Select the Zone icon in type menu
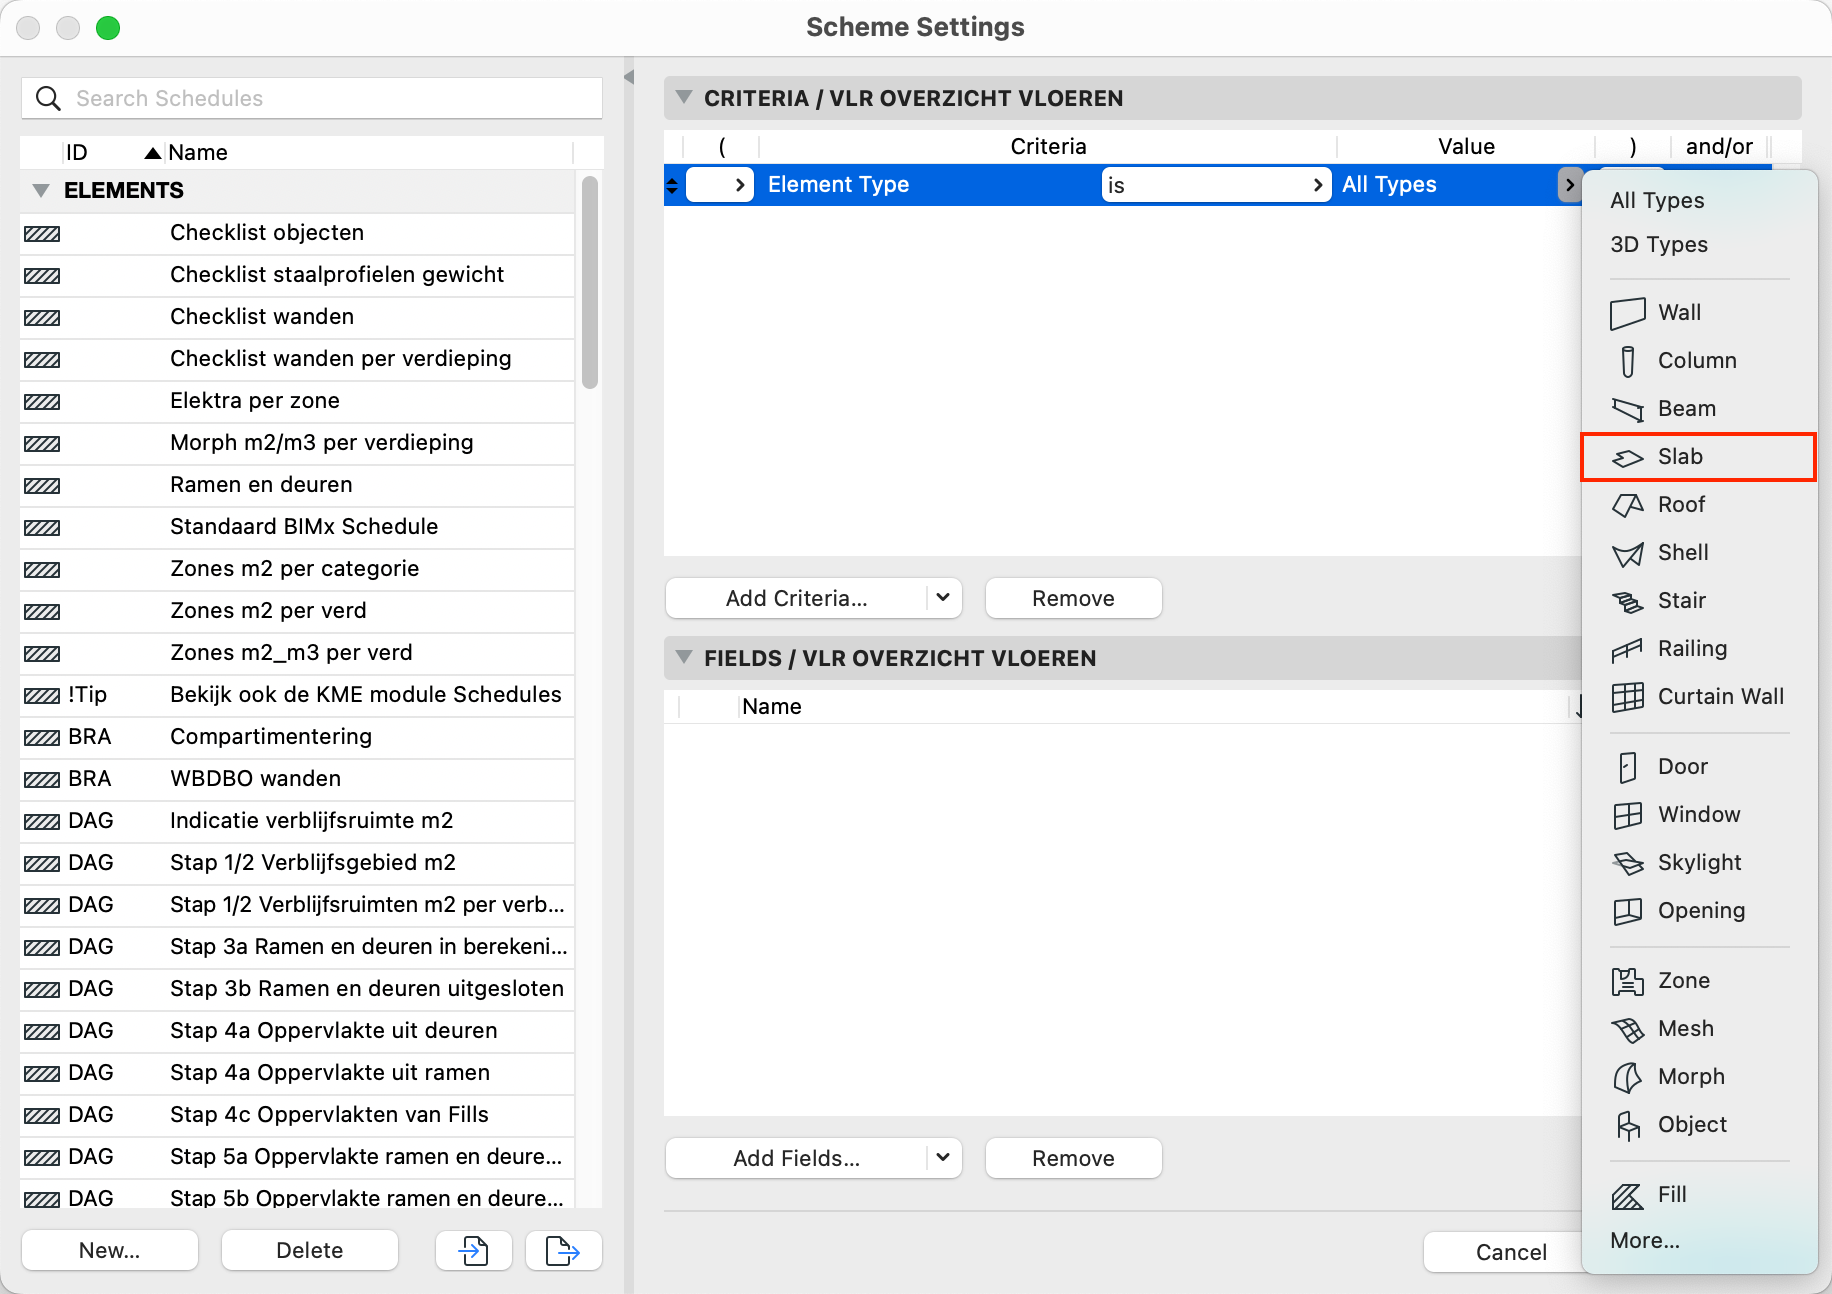The height and width of the screenshot is (1294, 1832). pos(1627,981)
